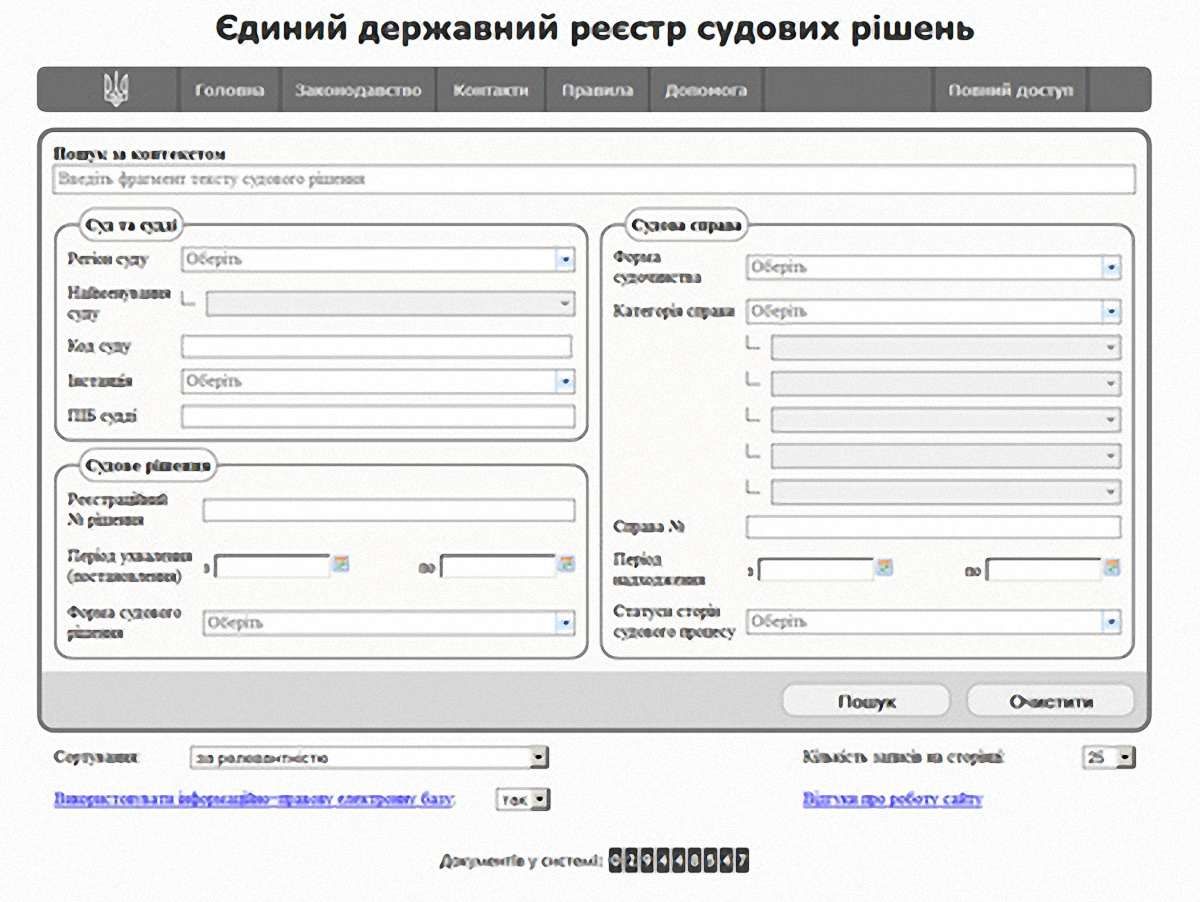
Task: Click receipt period 'по' date field
Action: click(x=1043, y=570)
